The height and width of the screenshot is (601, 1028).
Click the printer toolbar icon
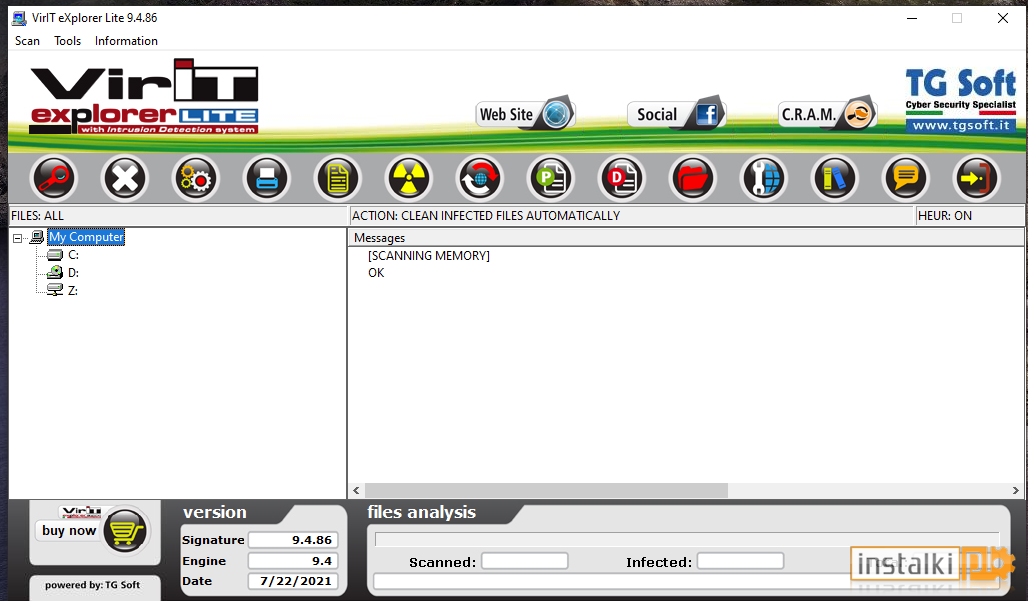coord(267,178)
